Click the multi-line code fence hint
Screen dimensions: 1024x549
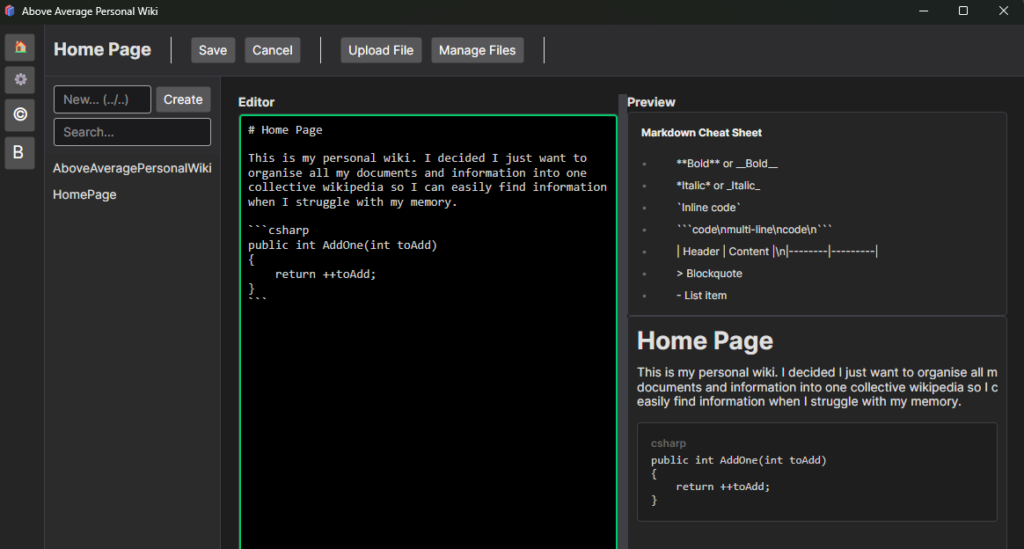(x=754, y=230)
